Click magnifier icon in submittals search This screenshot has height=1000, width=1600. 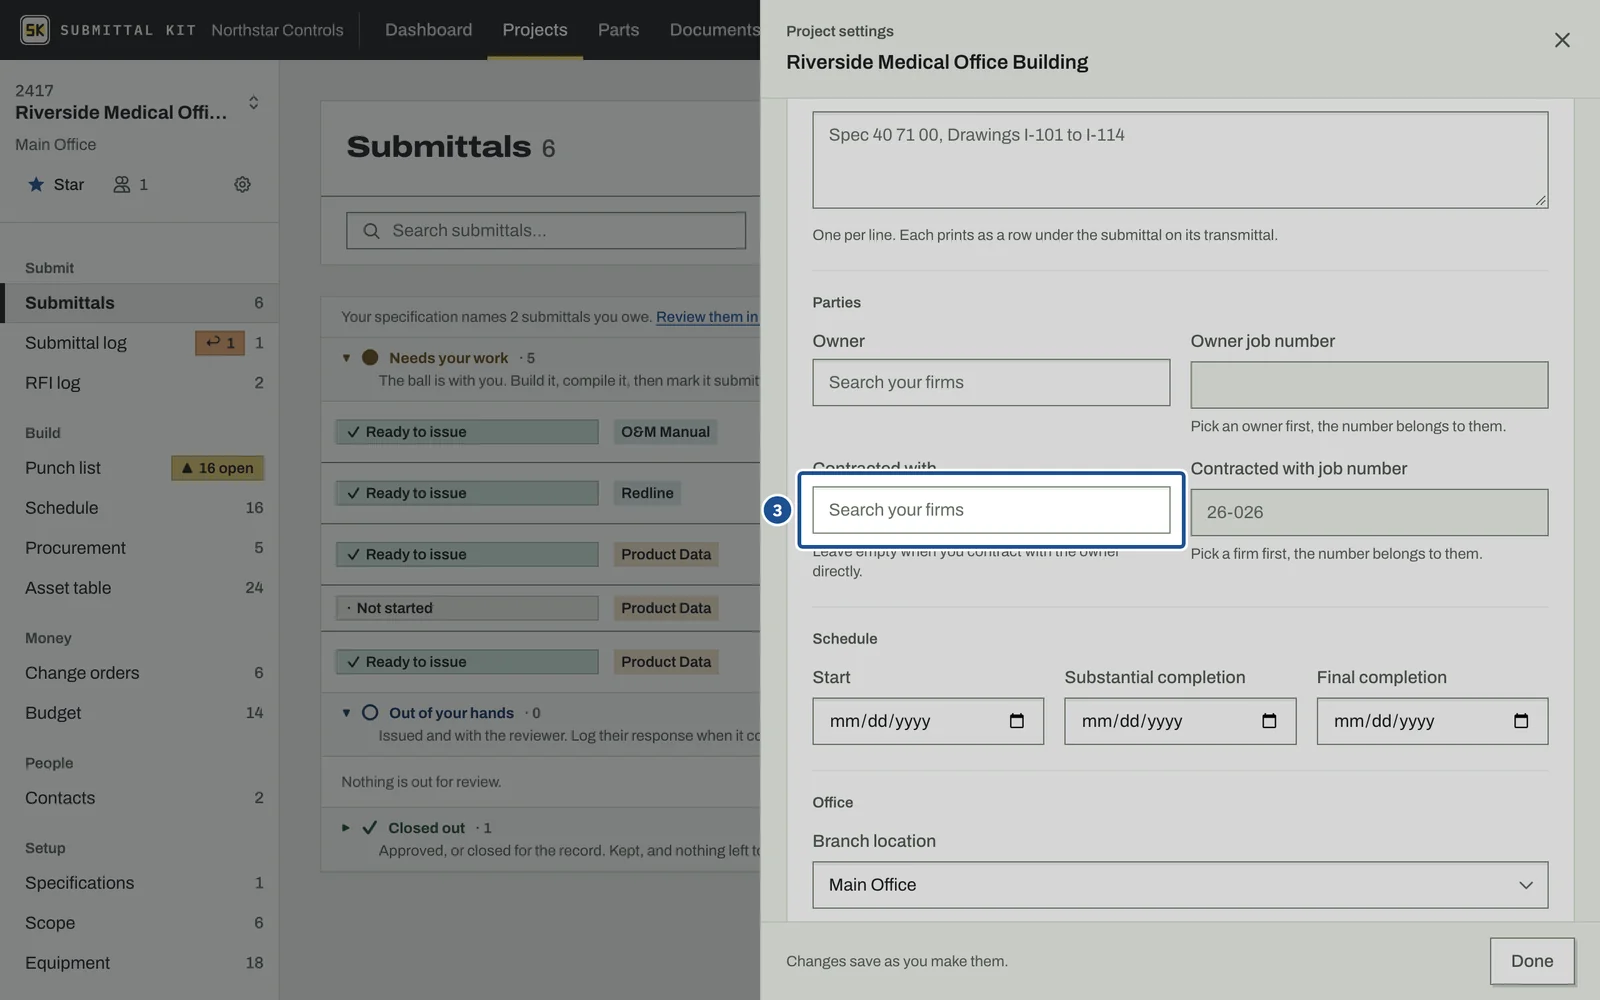[371, 231]
